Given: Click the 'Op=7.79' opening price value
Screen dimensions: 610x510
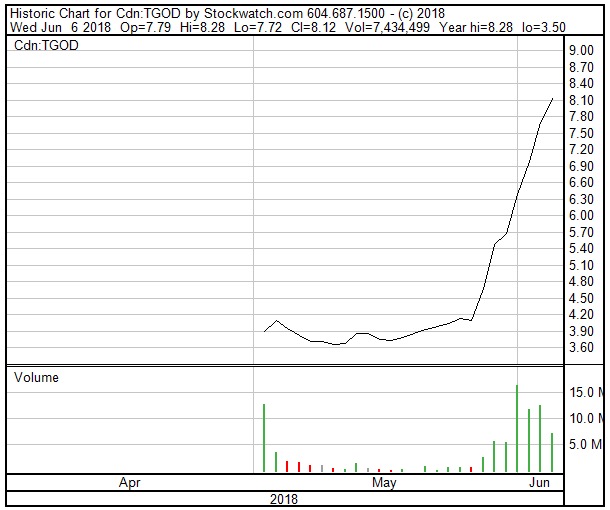Looking at the screenshot, I should [x=145, y=27].
